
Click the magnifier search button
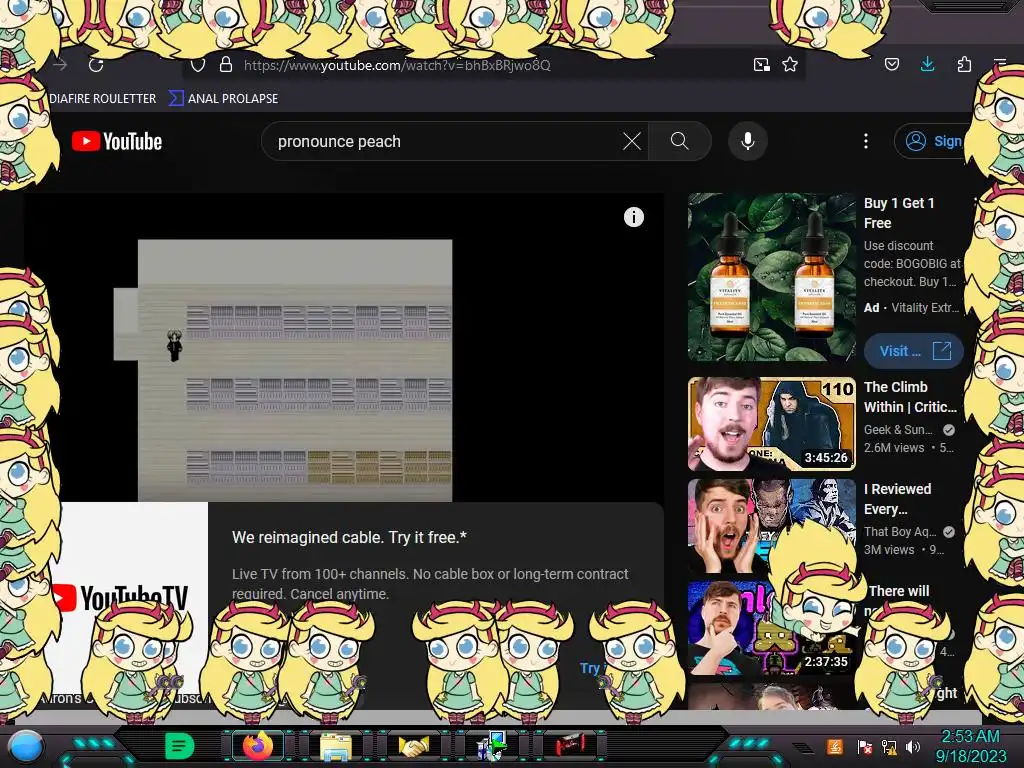click(x=679, y=141)
